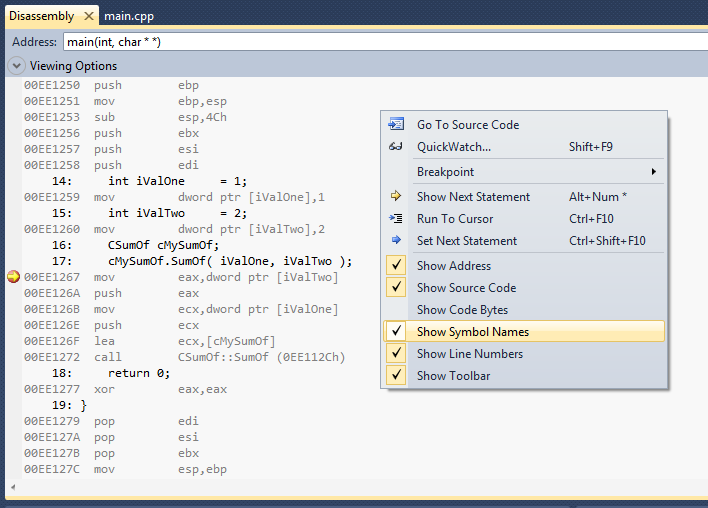Click the QuickWatch glasses icon
This screenshot has width=708, height=508.
click(396, 147)
